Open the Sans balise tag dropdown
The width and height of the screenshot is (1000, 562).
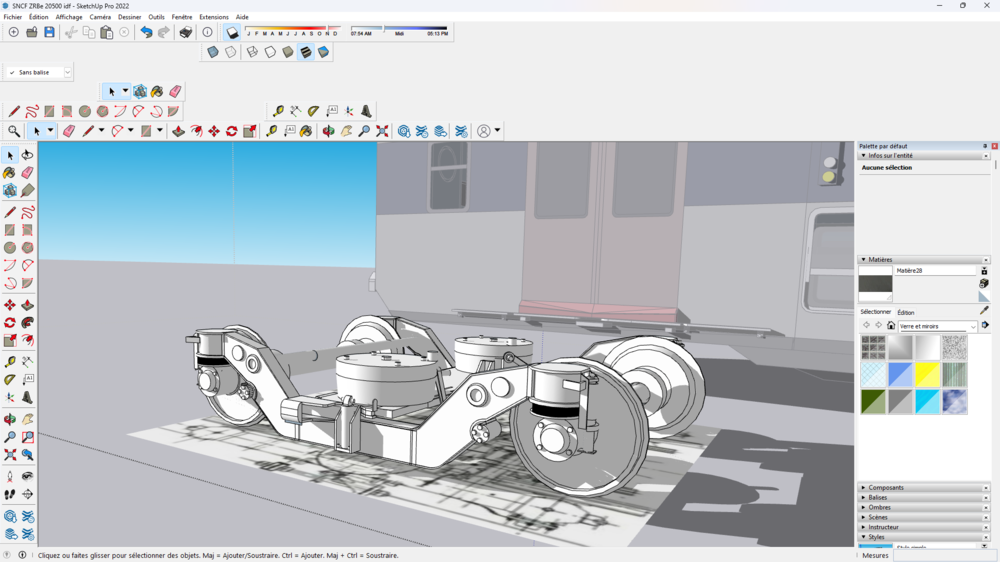67,72
